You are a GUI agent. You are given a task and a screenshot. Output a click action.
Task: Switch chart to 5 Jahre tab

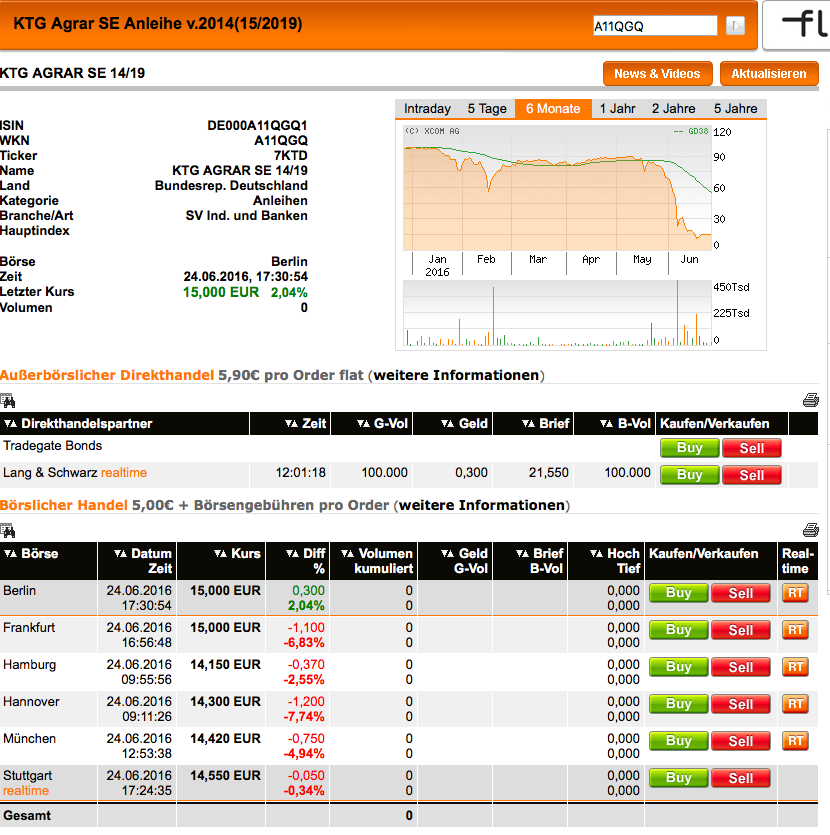pos(735,109)
